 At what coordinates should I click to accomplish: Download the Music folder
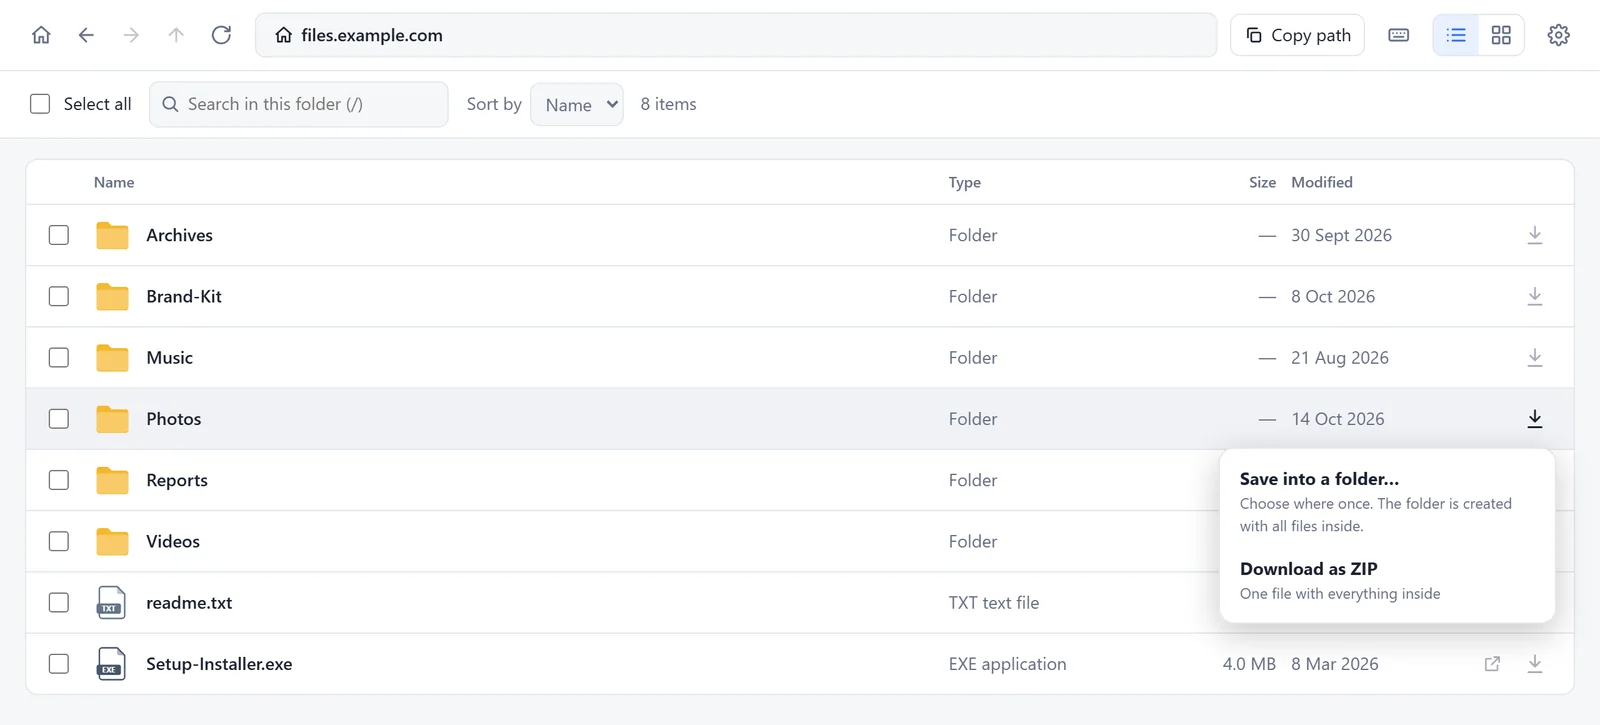coord(1535,357)
